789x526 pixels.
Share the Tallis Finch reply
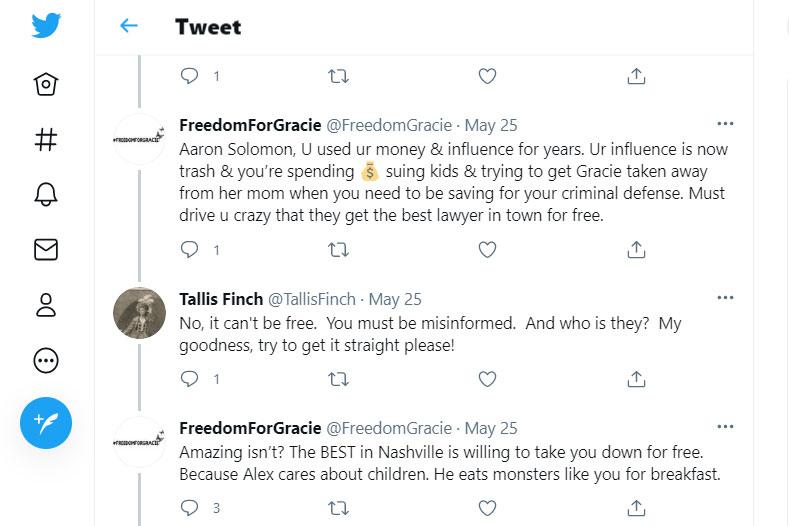tap(635, 379)
